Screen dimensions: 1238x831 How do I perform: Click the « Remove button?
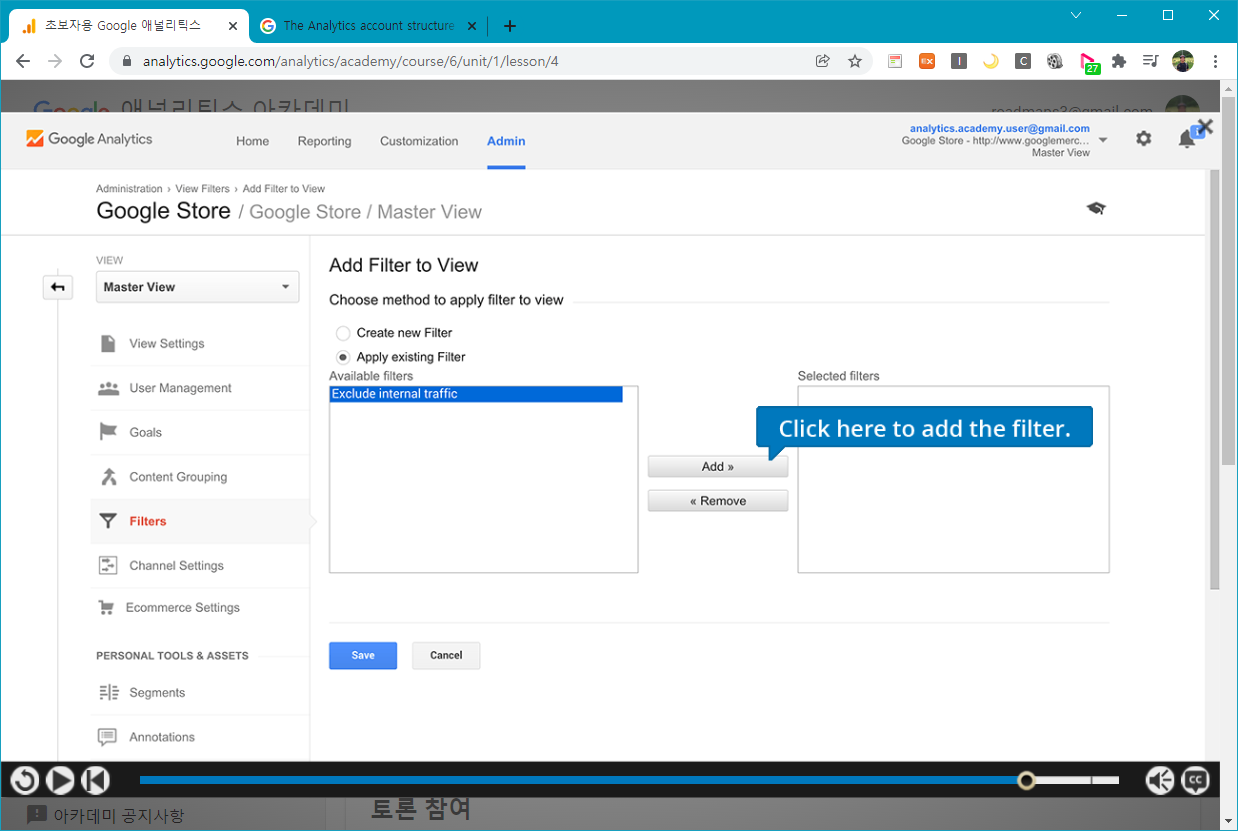point(717,501)
